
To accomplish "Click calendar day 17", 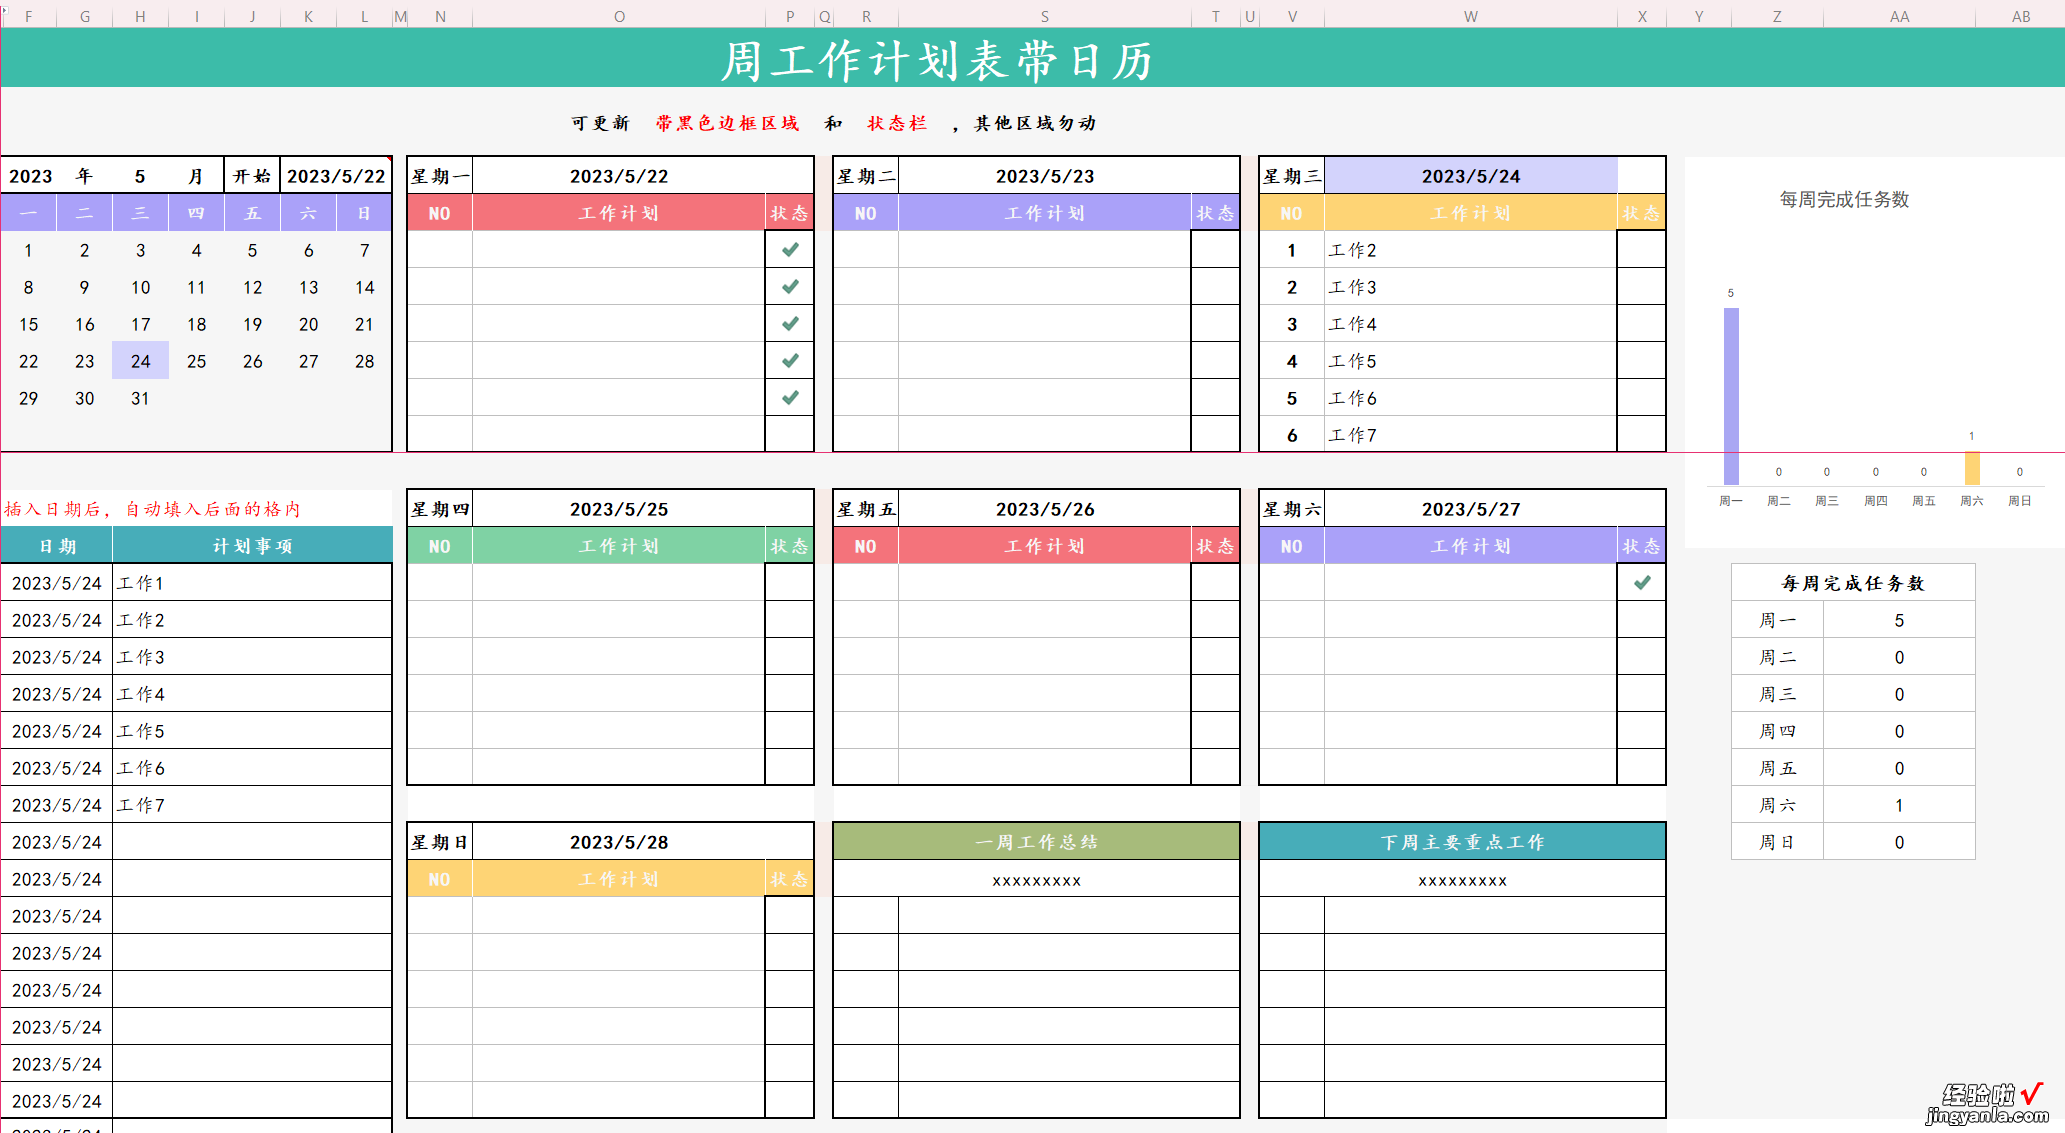I will click(140, 324).
